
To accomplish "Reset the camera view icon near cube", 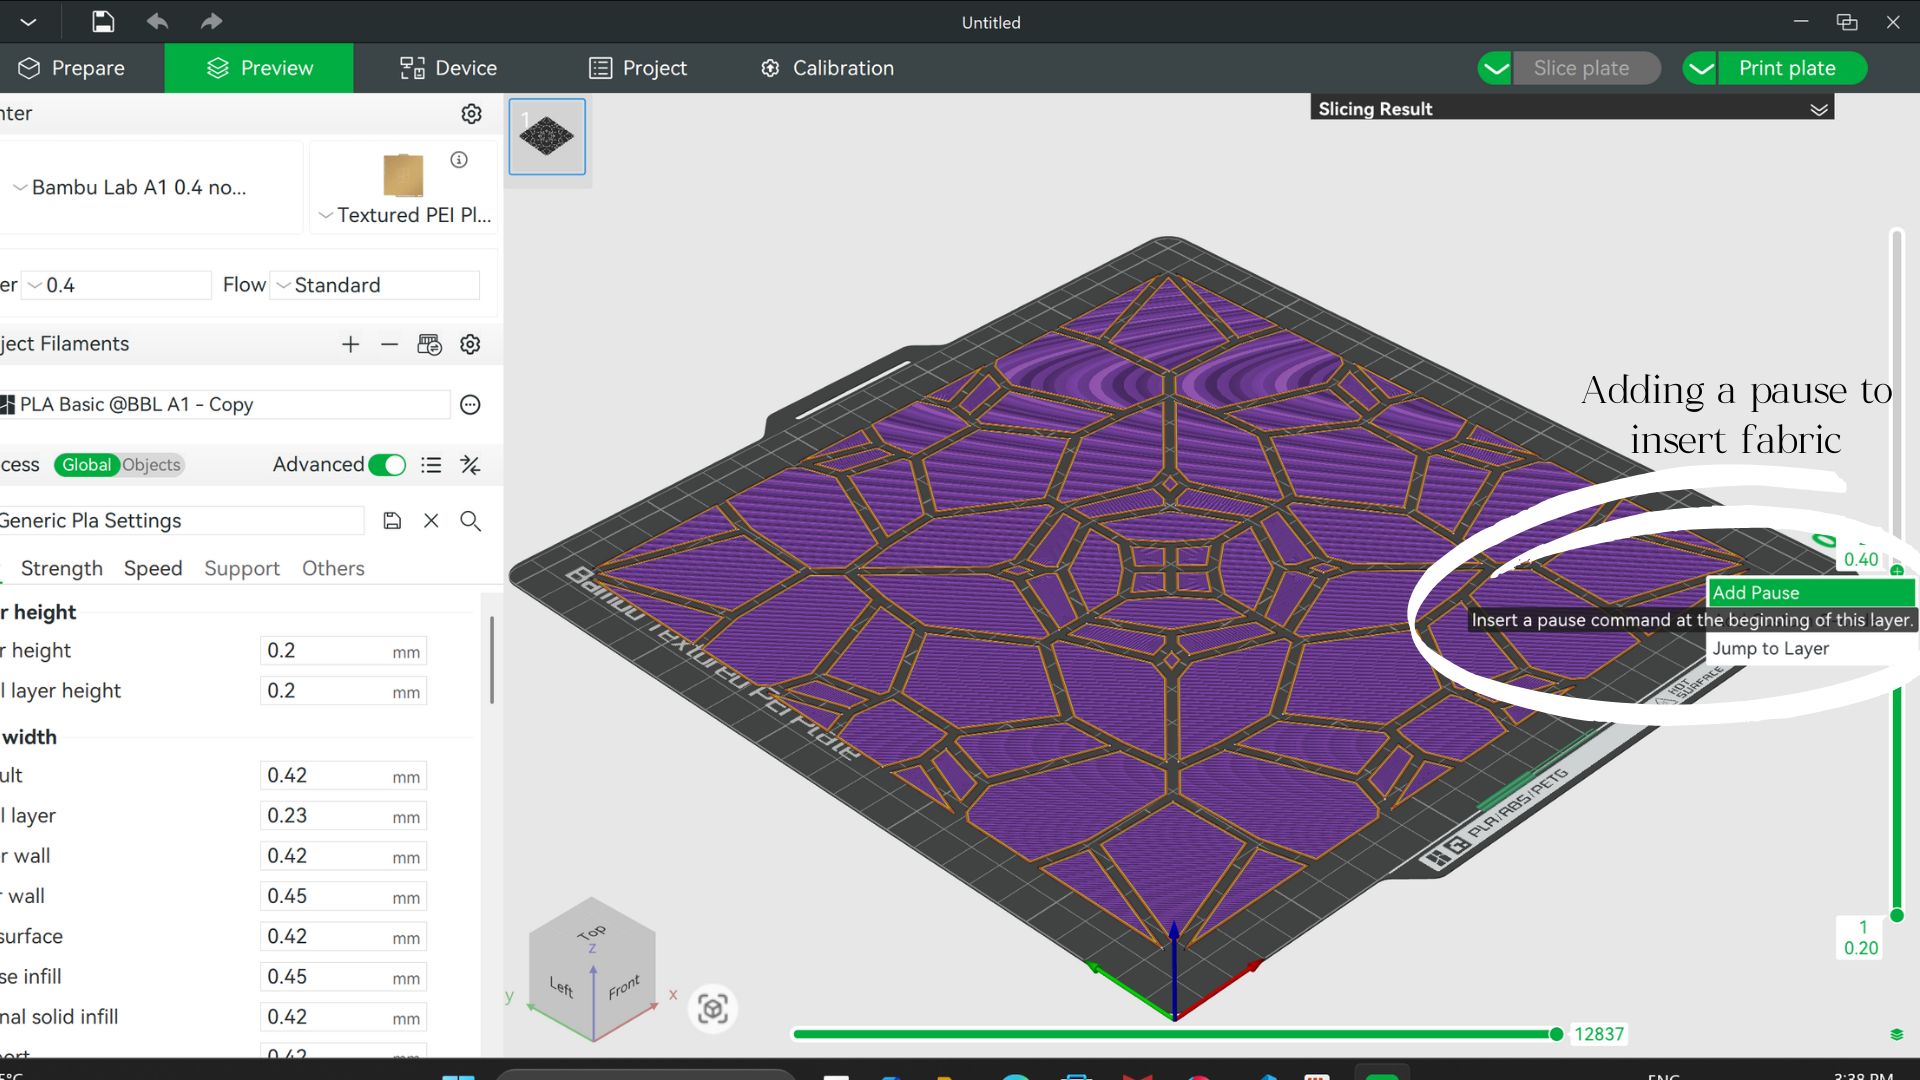I will pyautogui.click(x=712, y=1008).
